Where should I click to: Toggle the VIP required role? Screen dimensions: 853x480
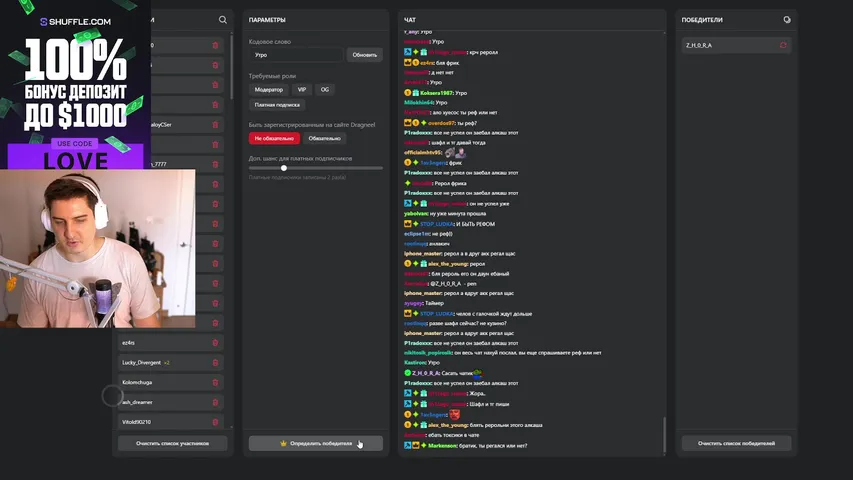[302, 89]
